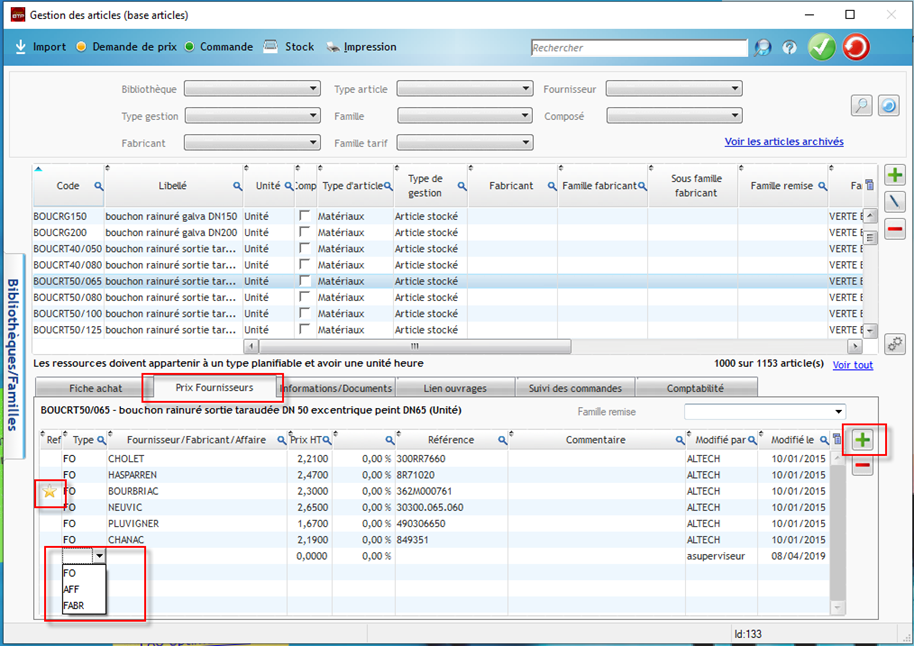Click the green checkmark validate button
The height and width of the screenshot is (646, 914).
822,47
